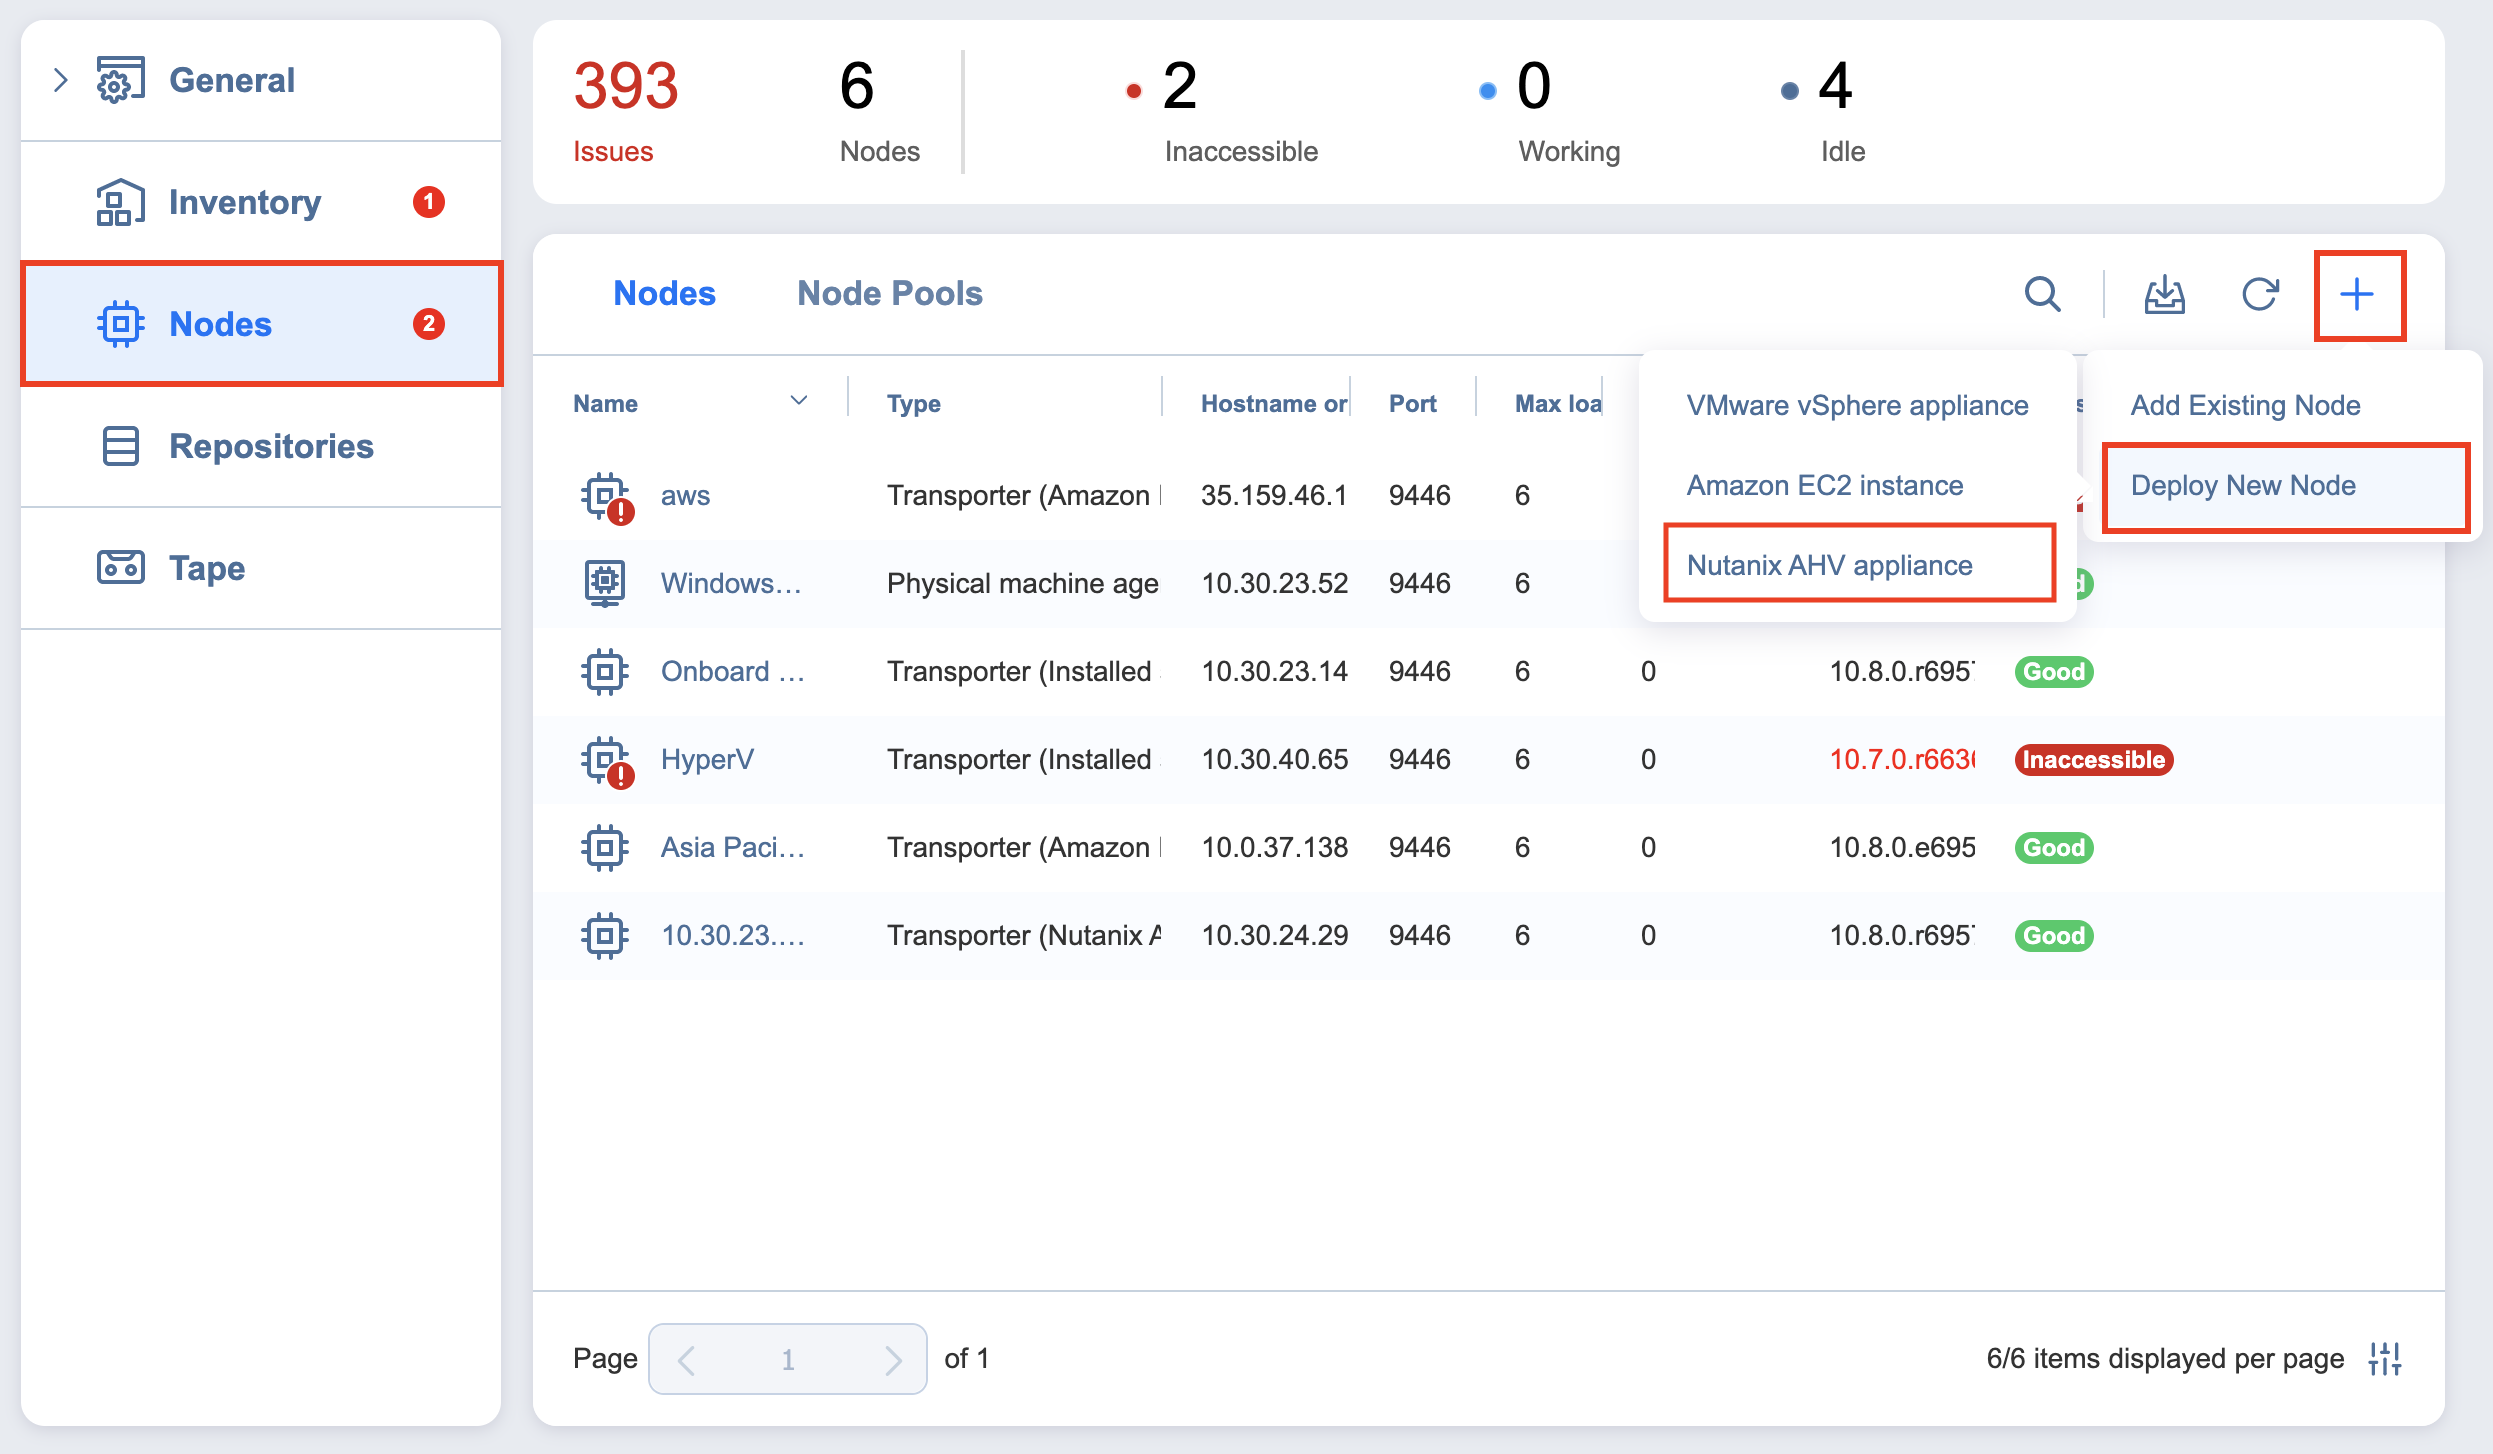Screen dimensions: 2493x1454
Task: Click the Good badge in 10.30.24.29 row
Action: tap(2054, 935)
